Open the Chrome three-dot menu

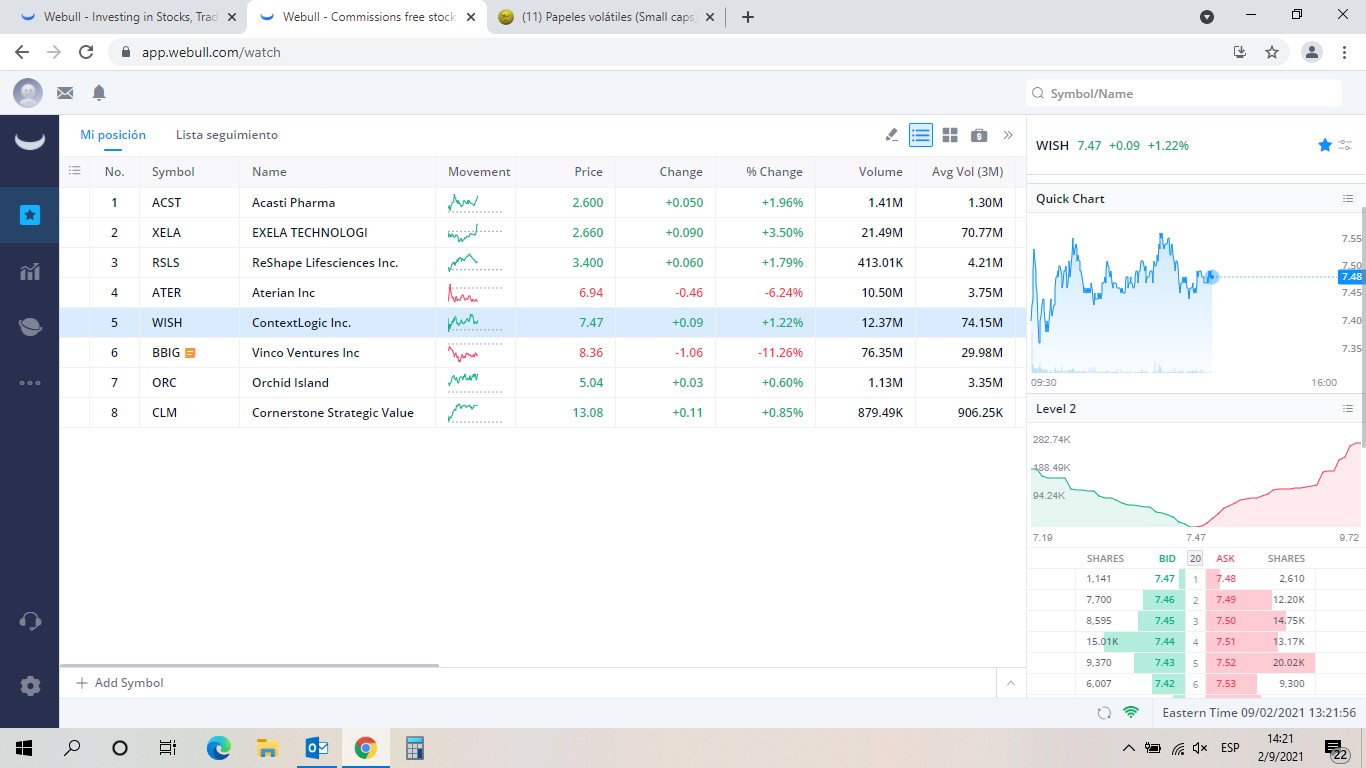[1346, 52]
